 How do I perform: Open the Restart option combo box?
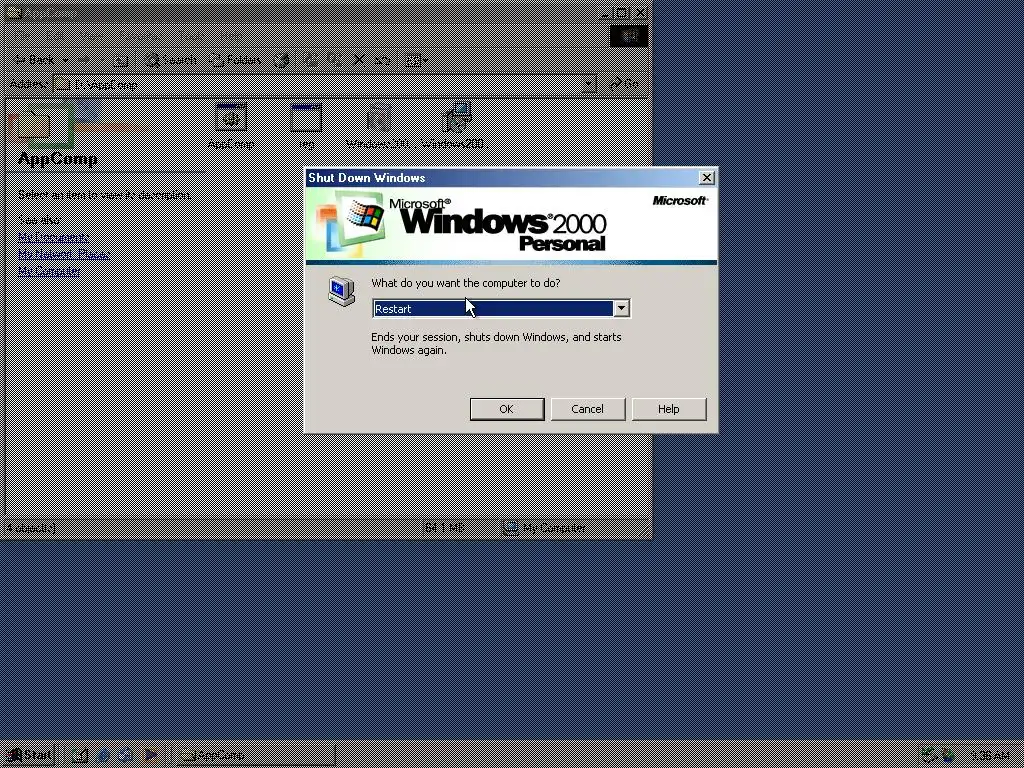[501, 308]
